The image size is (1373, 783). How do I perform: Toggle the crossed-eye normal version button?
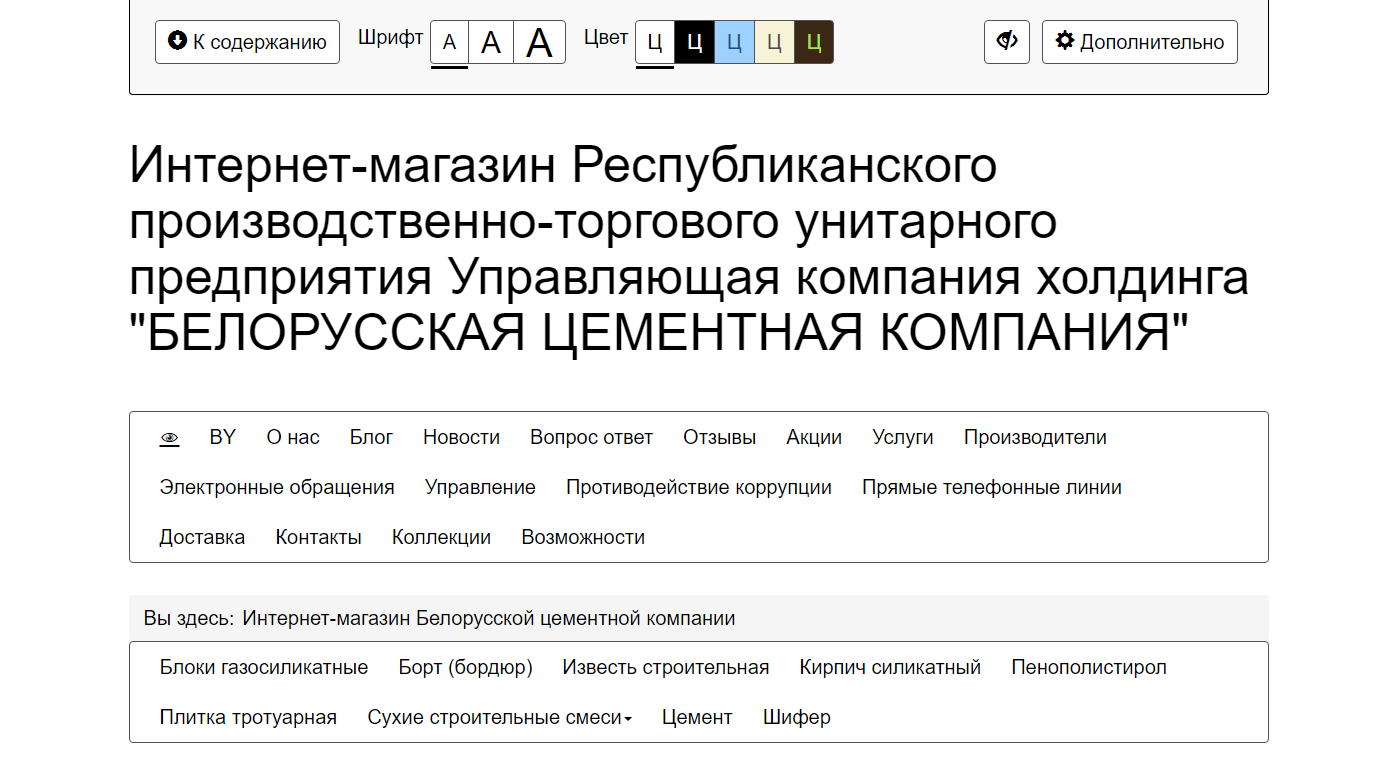tap(1007, 42)
